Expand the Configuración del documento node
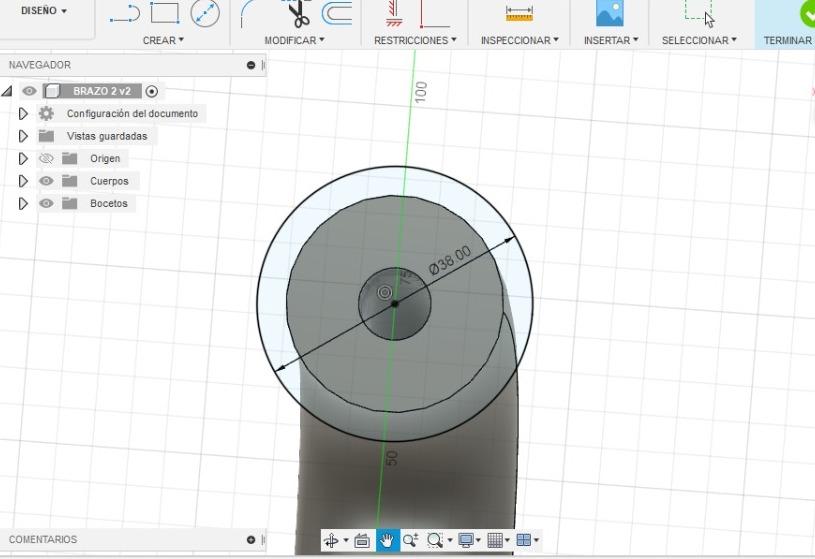The width and height of the screenshot is (815, 559). point(23,113)
